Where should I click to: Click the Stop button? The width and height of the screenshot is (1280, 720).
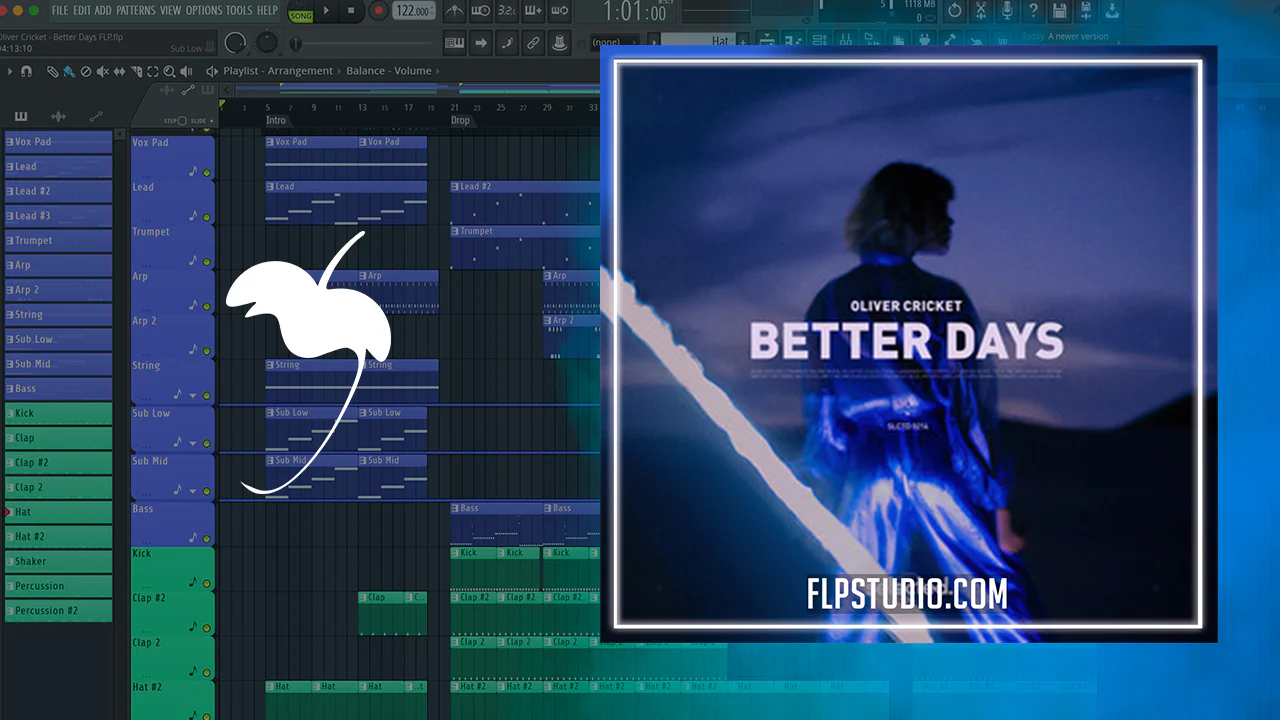[x=350, y=11]
